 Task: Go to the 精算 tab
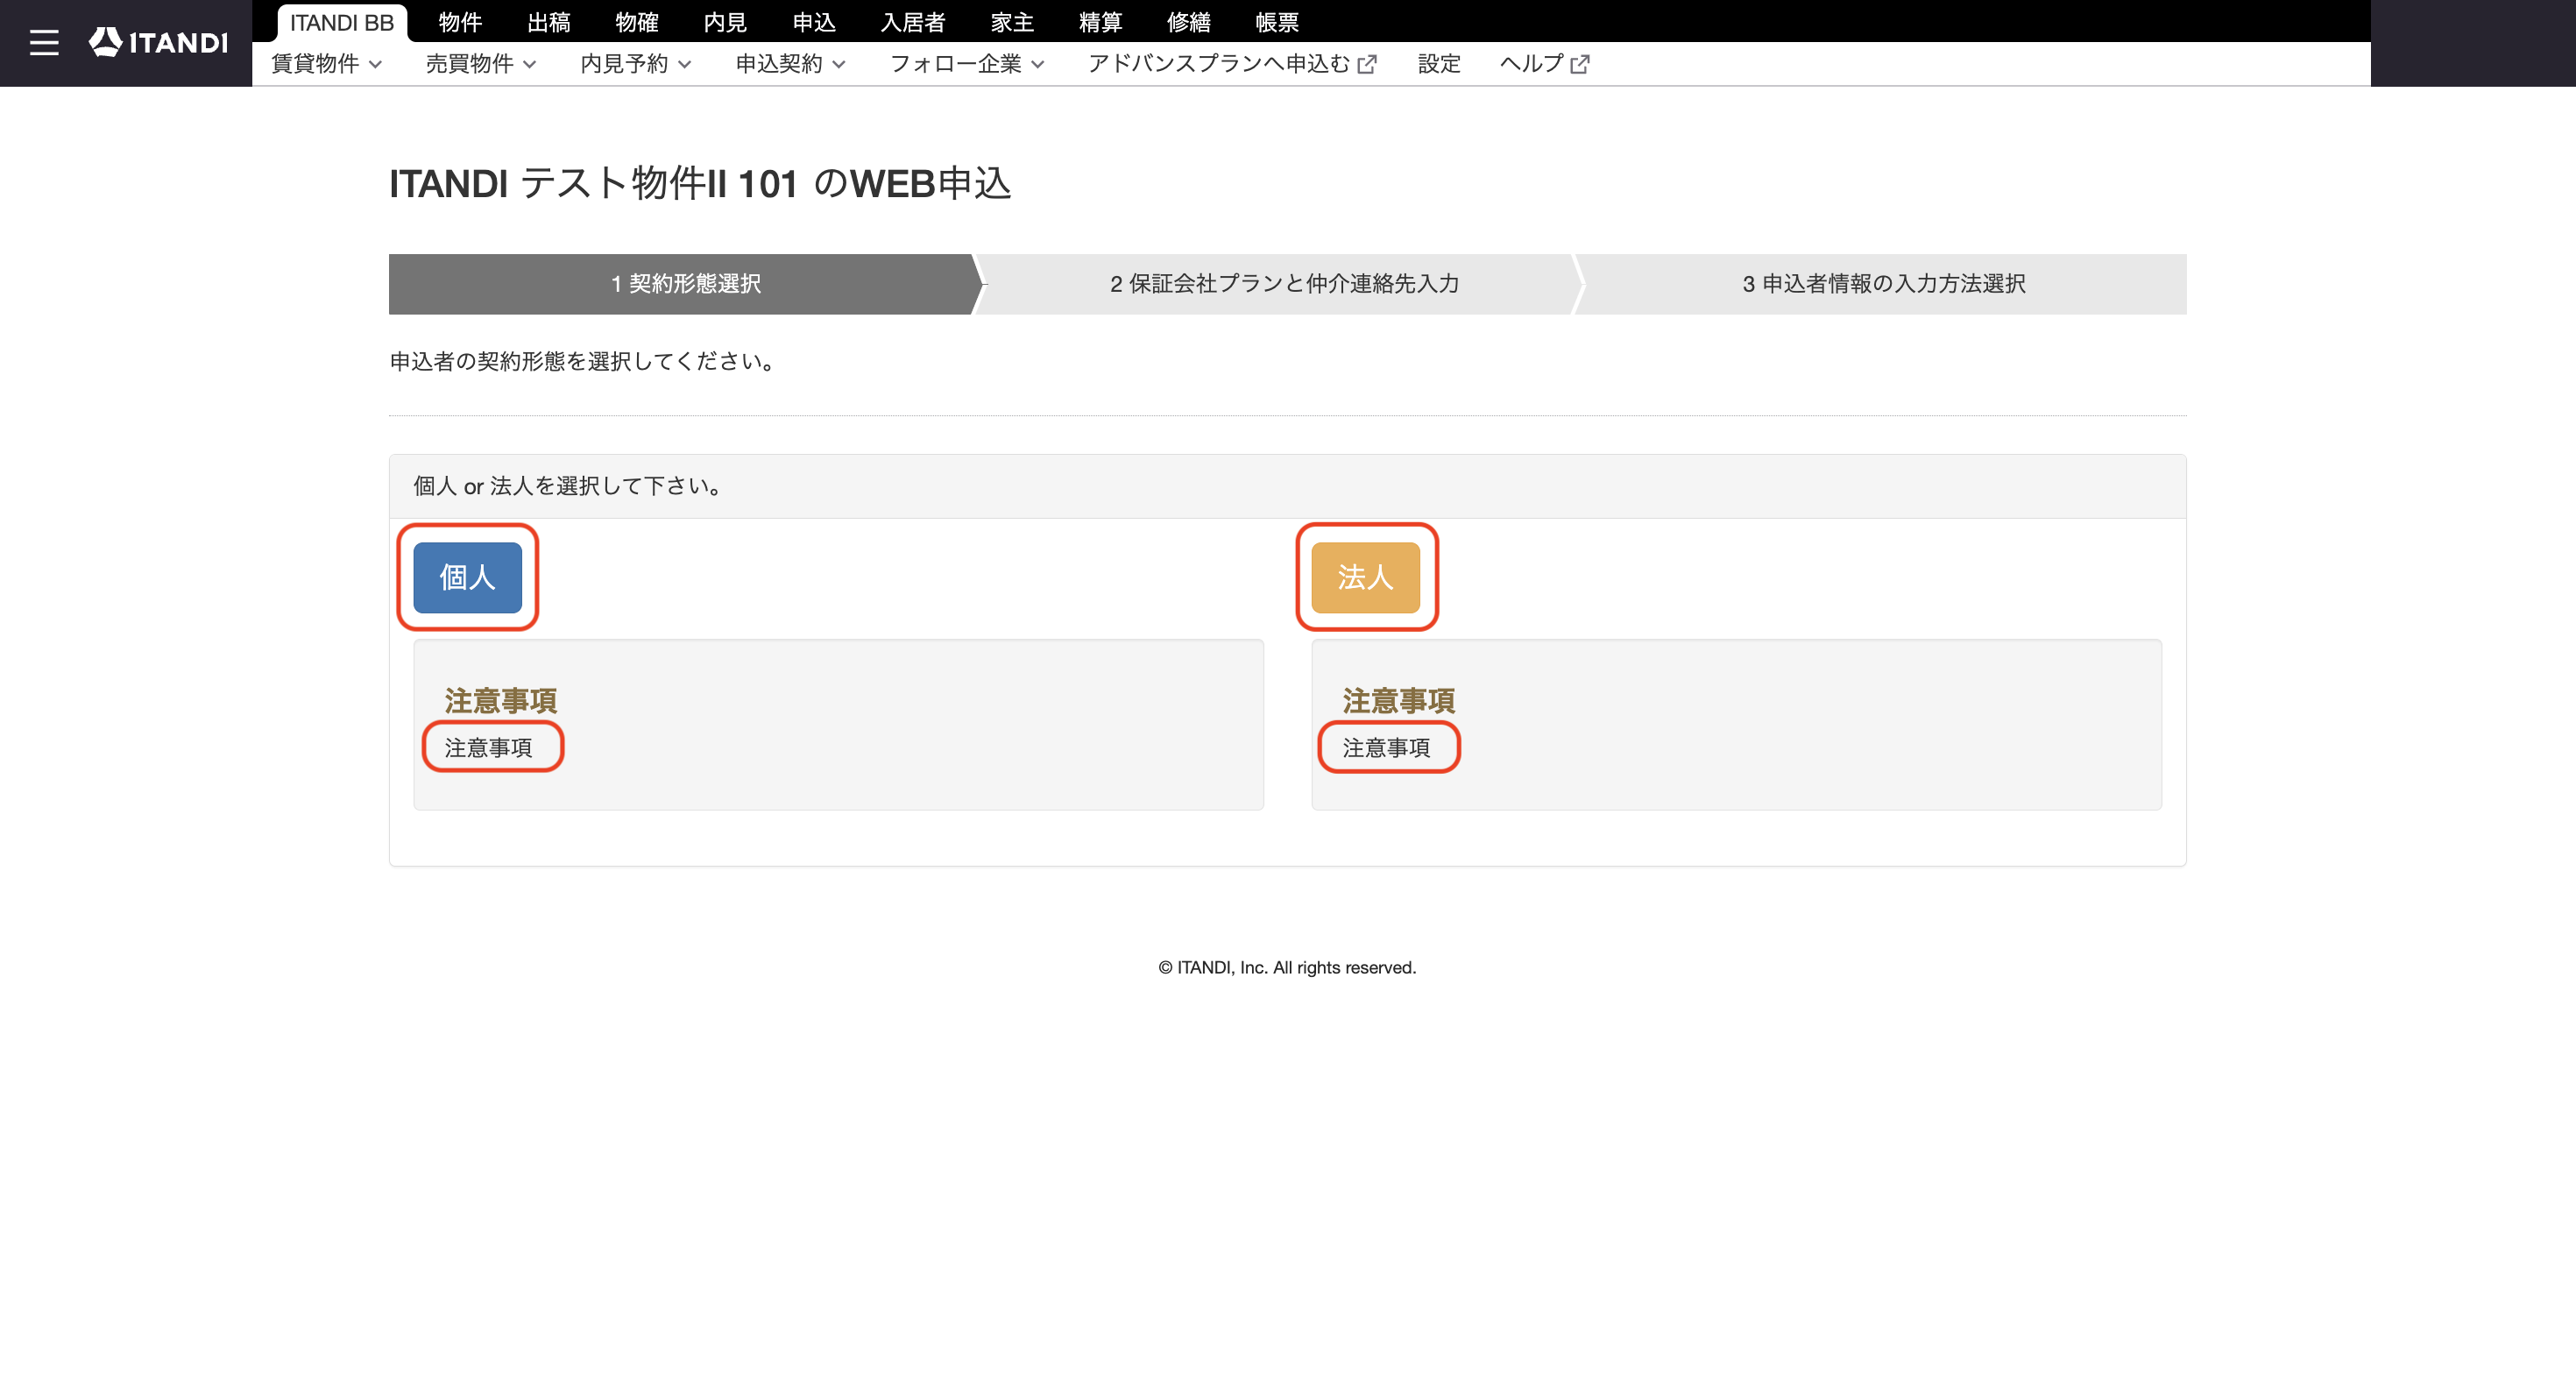coord(1100,22)
